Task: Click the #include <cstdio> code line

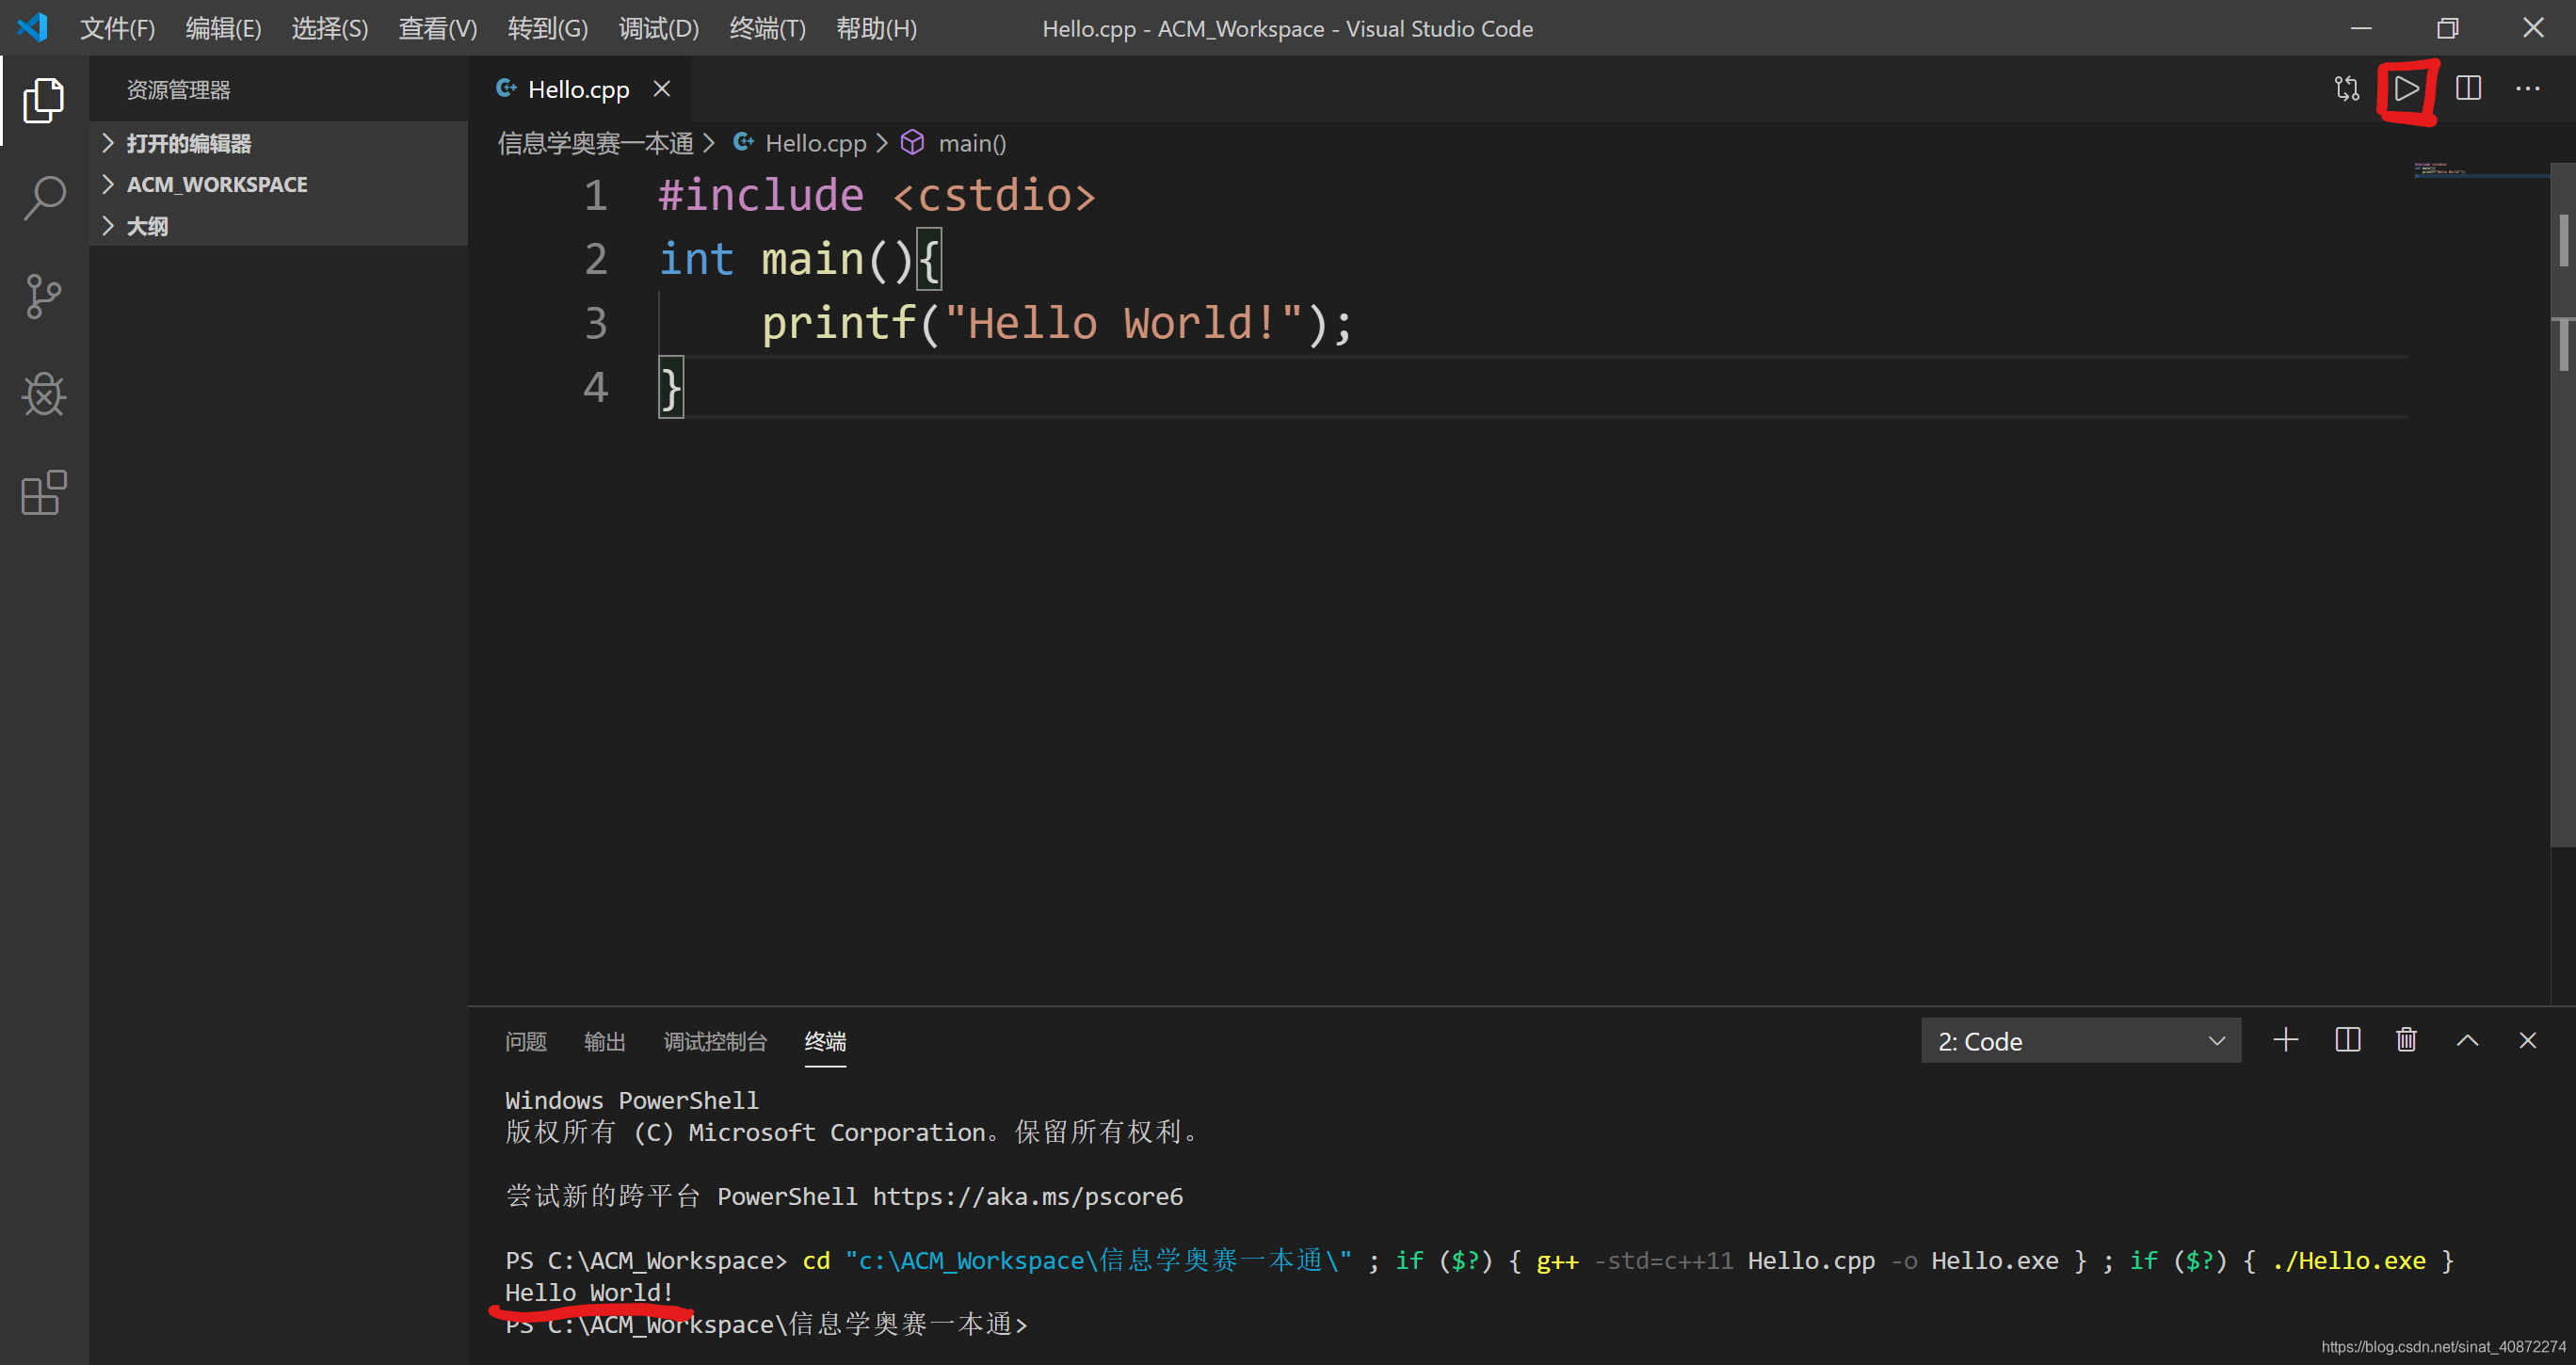Action: coord(877,195)
